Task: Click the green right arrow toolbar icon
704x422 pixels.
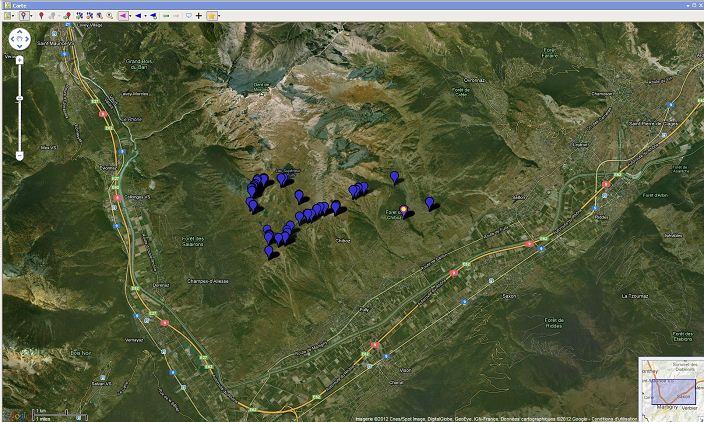Action: [x=166, y=16]
